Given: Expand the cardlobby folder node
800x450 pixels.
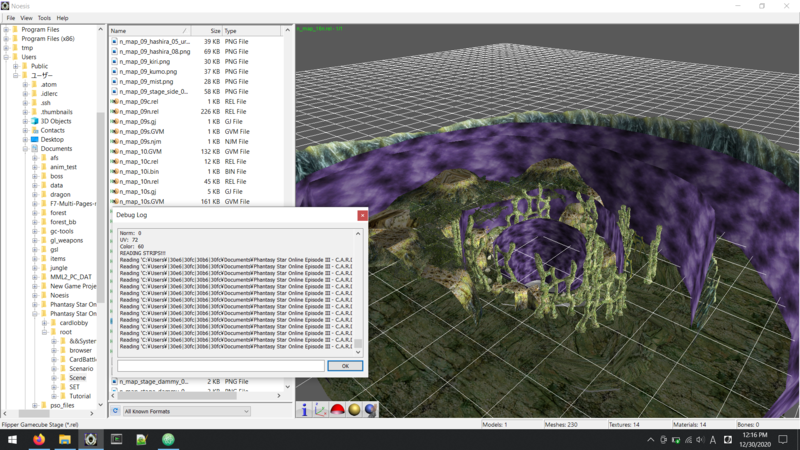Looking at the screenshot, I should pyautogui.click(x=45, y=323).
